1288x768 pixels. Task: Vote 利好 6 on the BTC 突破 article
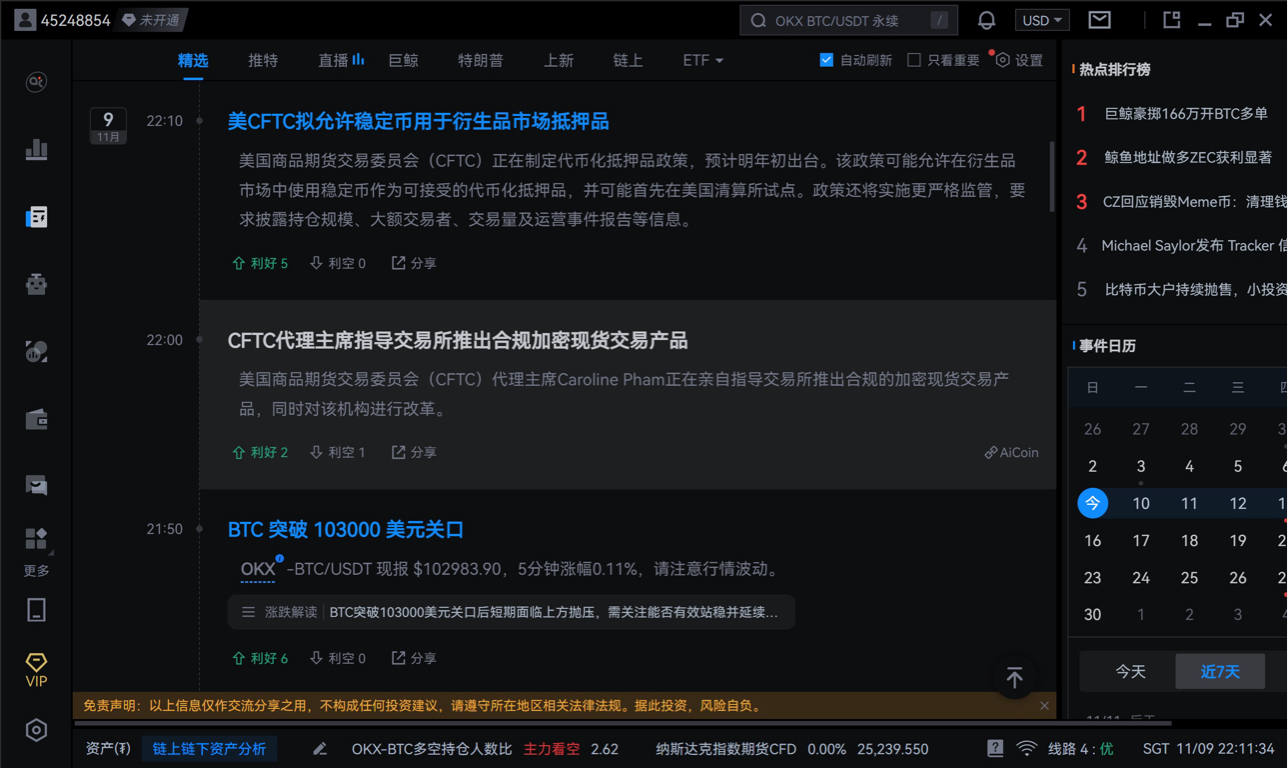pos(260,658)
